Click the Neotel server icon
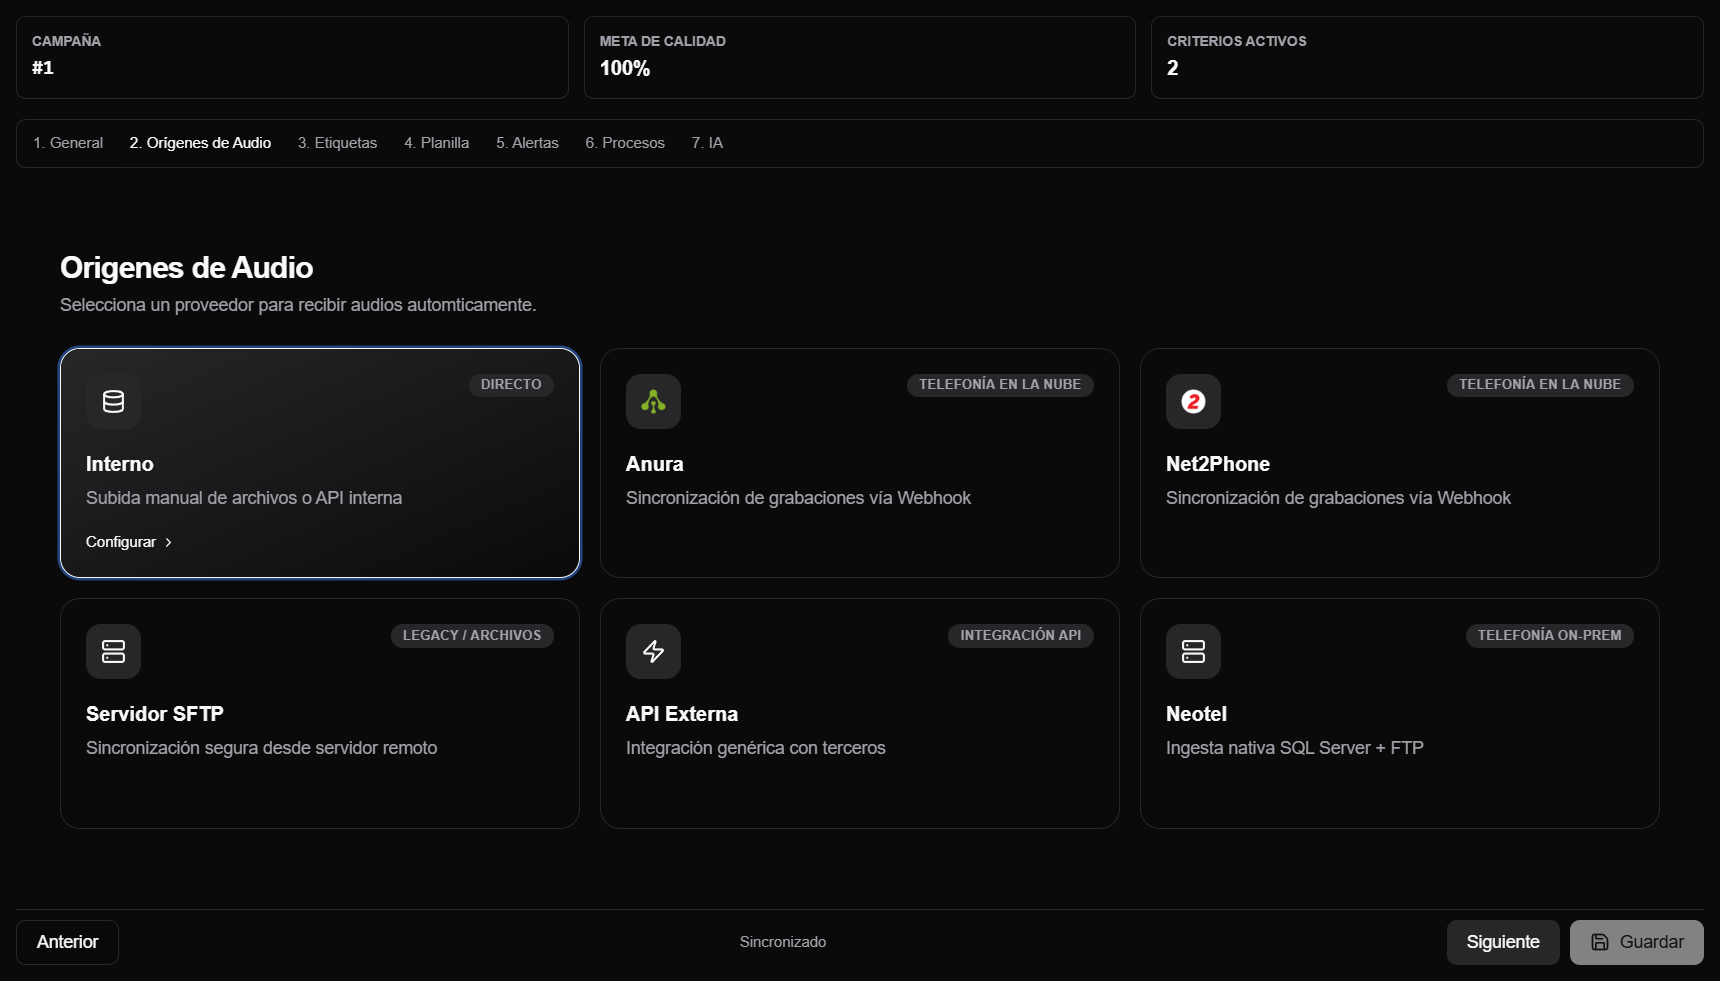Screen dimensions: 1720x981 click(1193, 651)
